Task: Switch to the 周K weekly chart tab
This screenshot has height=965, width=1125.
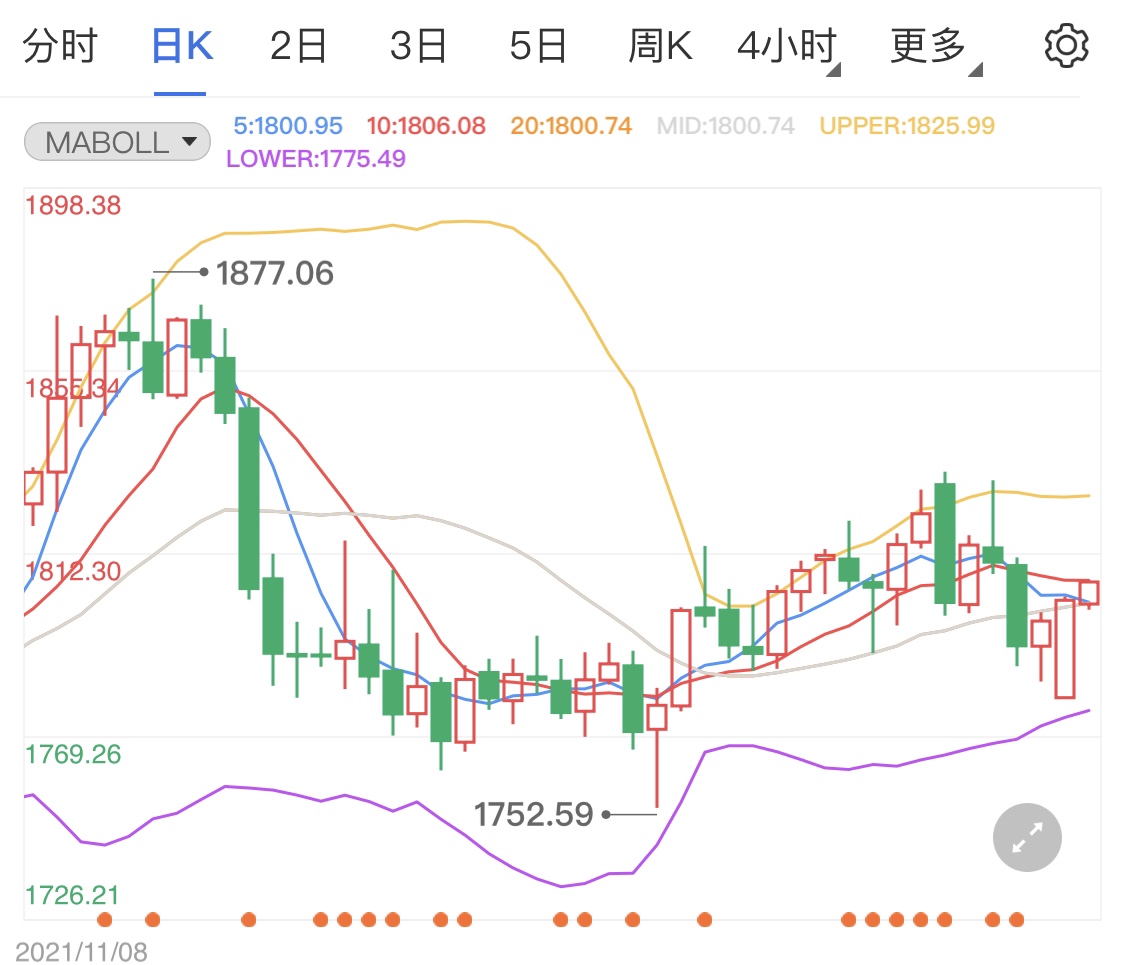Action: point(659,44)
